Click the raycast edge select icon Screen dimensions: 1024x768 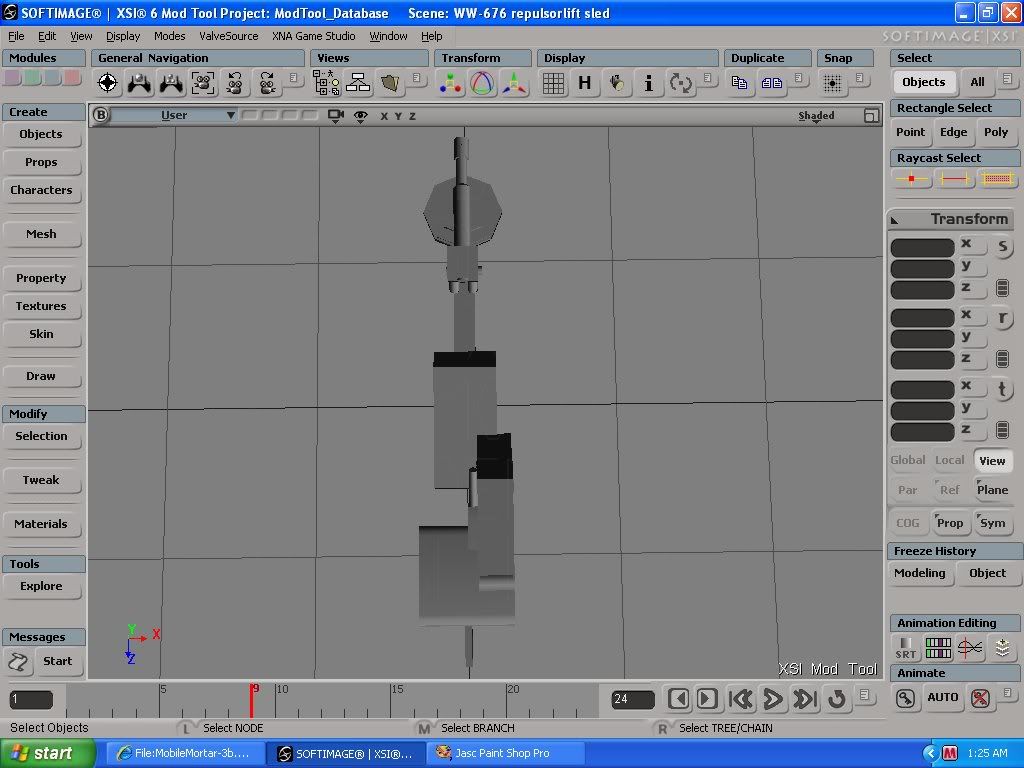coord(954,178)
